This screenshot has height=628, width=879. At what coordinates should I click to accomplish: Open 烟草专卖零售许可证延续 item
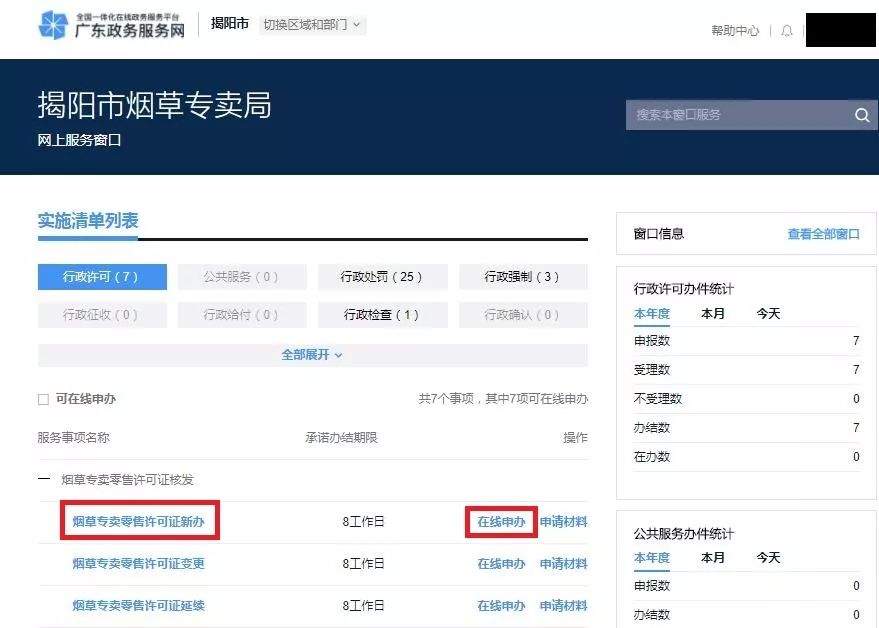pyautogui.click(x=138, y=606)
